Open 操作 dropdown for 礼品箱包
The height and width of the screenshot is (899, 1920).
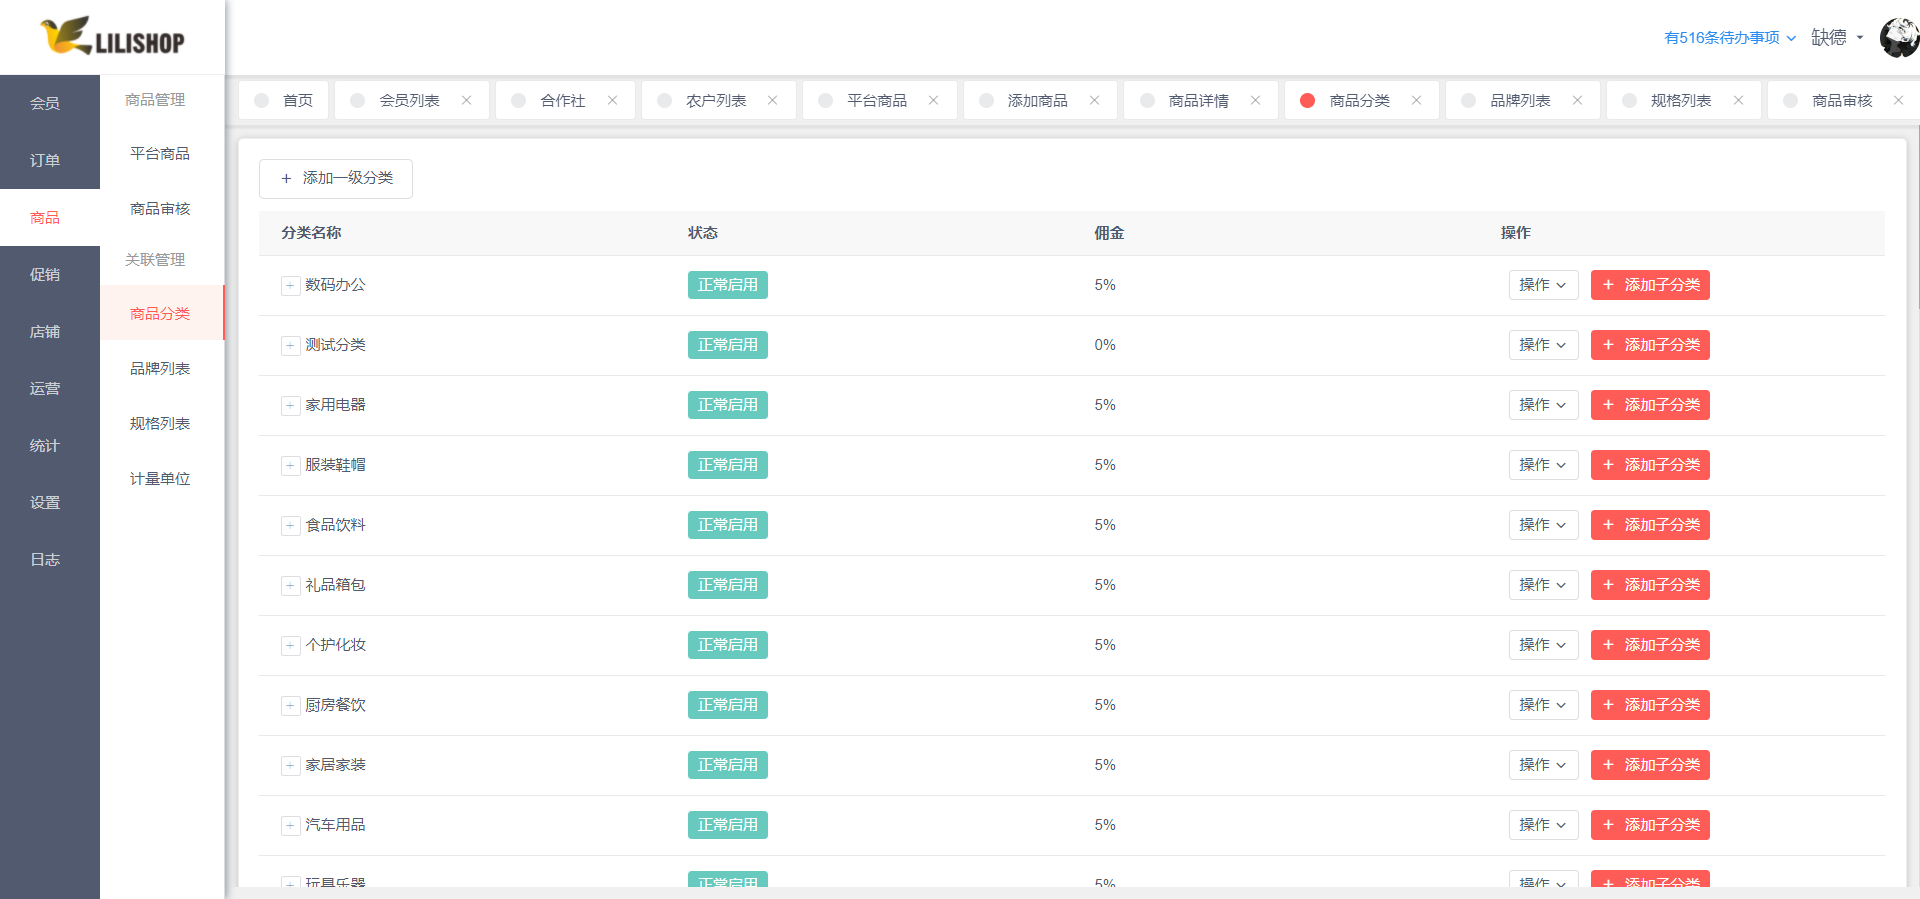tap(1543, 585)
